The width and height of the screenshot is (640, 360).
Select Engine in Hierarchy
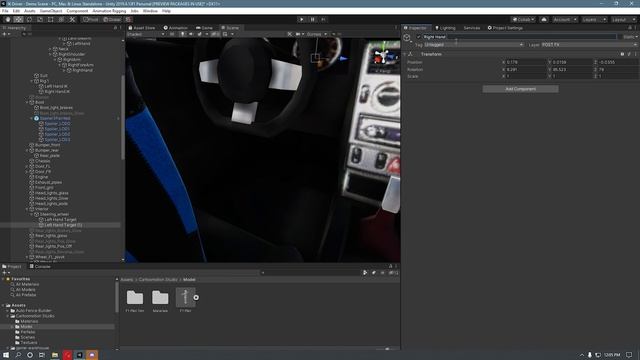41,177
